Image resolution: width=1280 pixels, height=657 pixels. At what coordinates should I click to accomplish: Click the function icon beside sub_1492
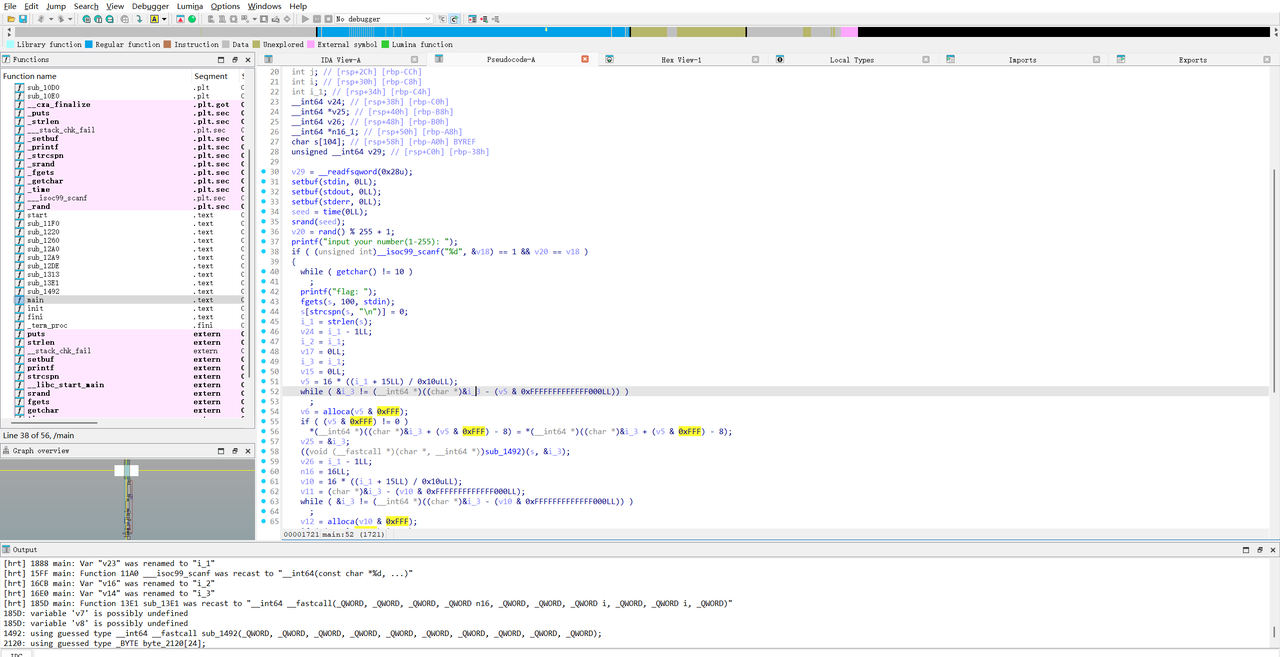[19, 291]
